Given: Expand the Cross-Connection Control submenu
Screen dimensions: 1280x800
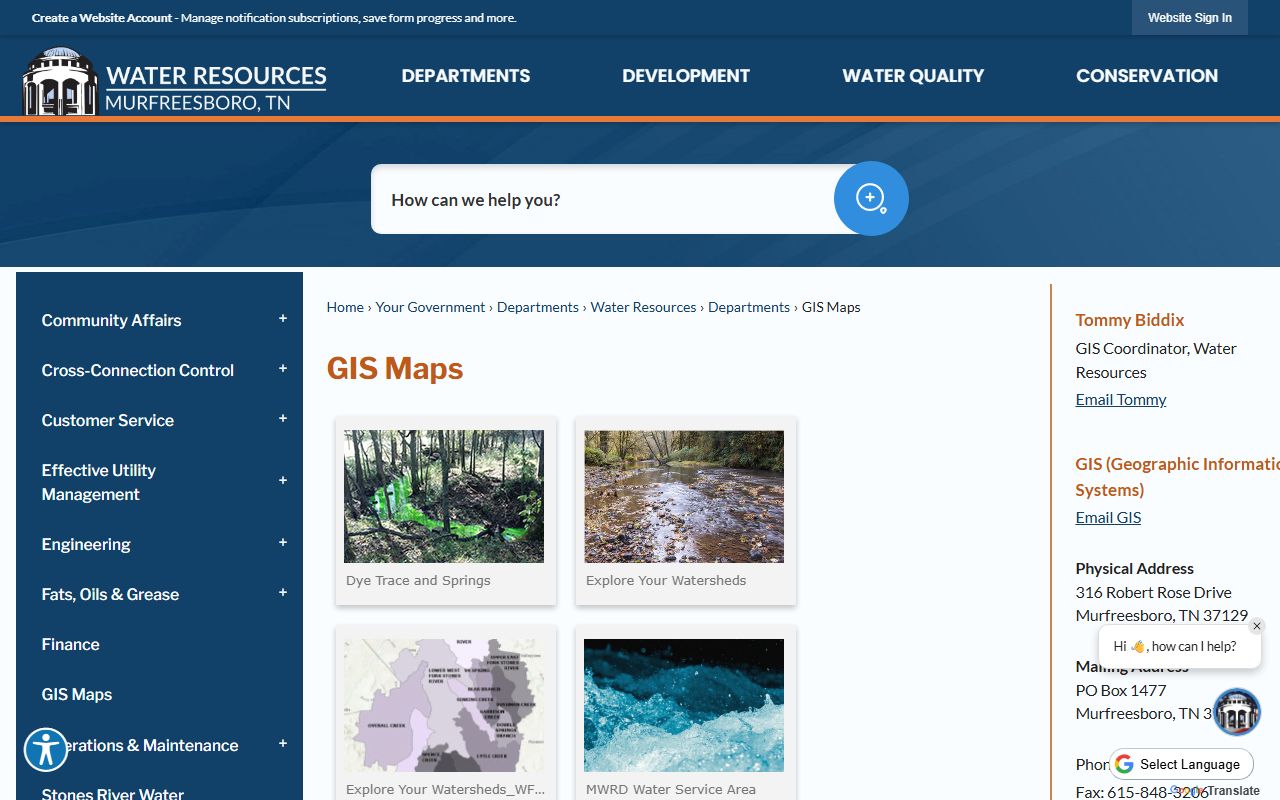Looking at the screenshot, I should coord(283,369).
